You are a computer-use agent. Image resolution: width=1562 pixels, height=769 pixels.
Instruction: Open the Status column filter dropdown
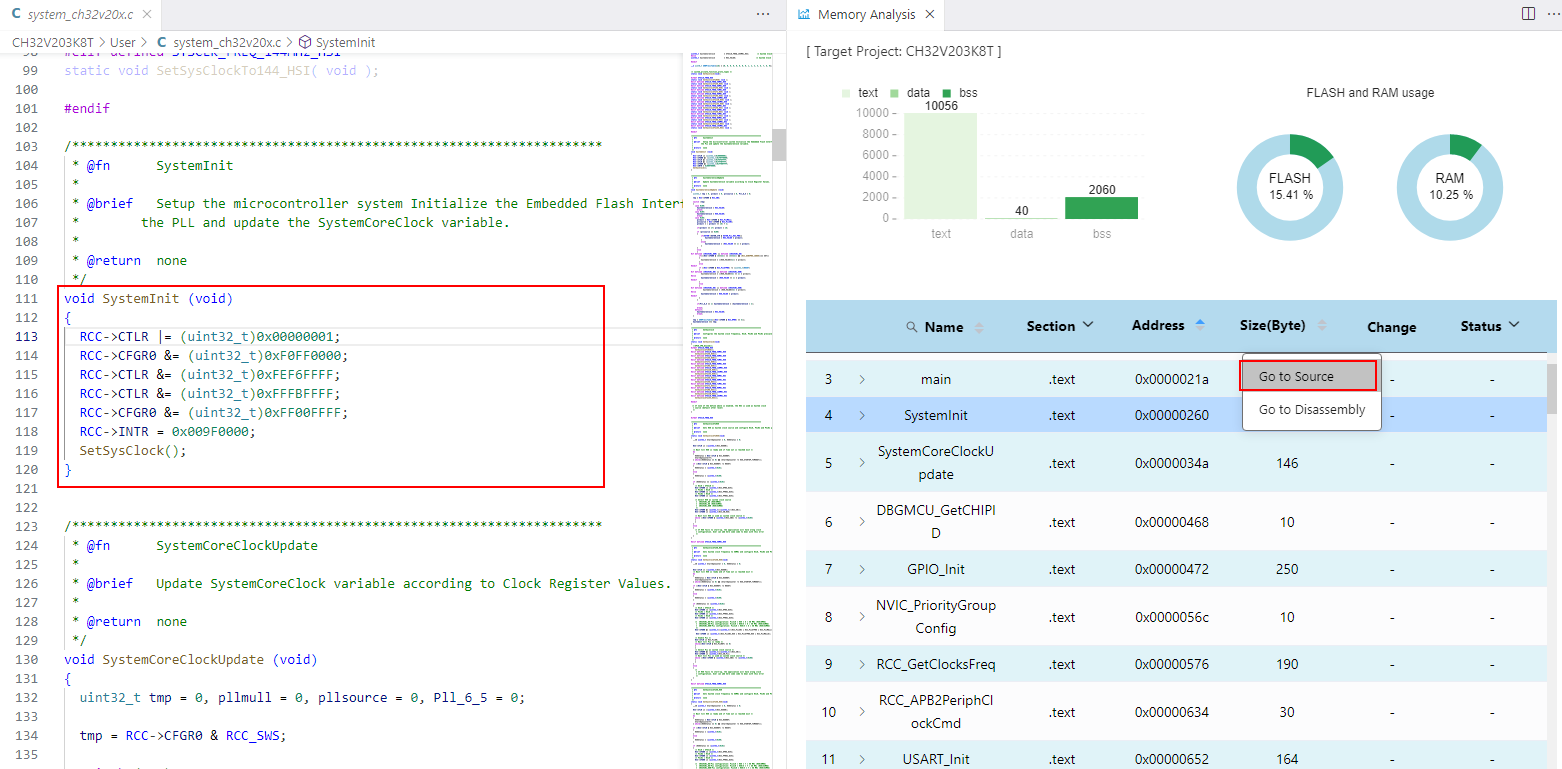click(1513, 325)
